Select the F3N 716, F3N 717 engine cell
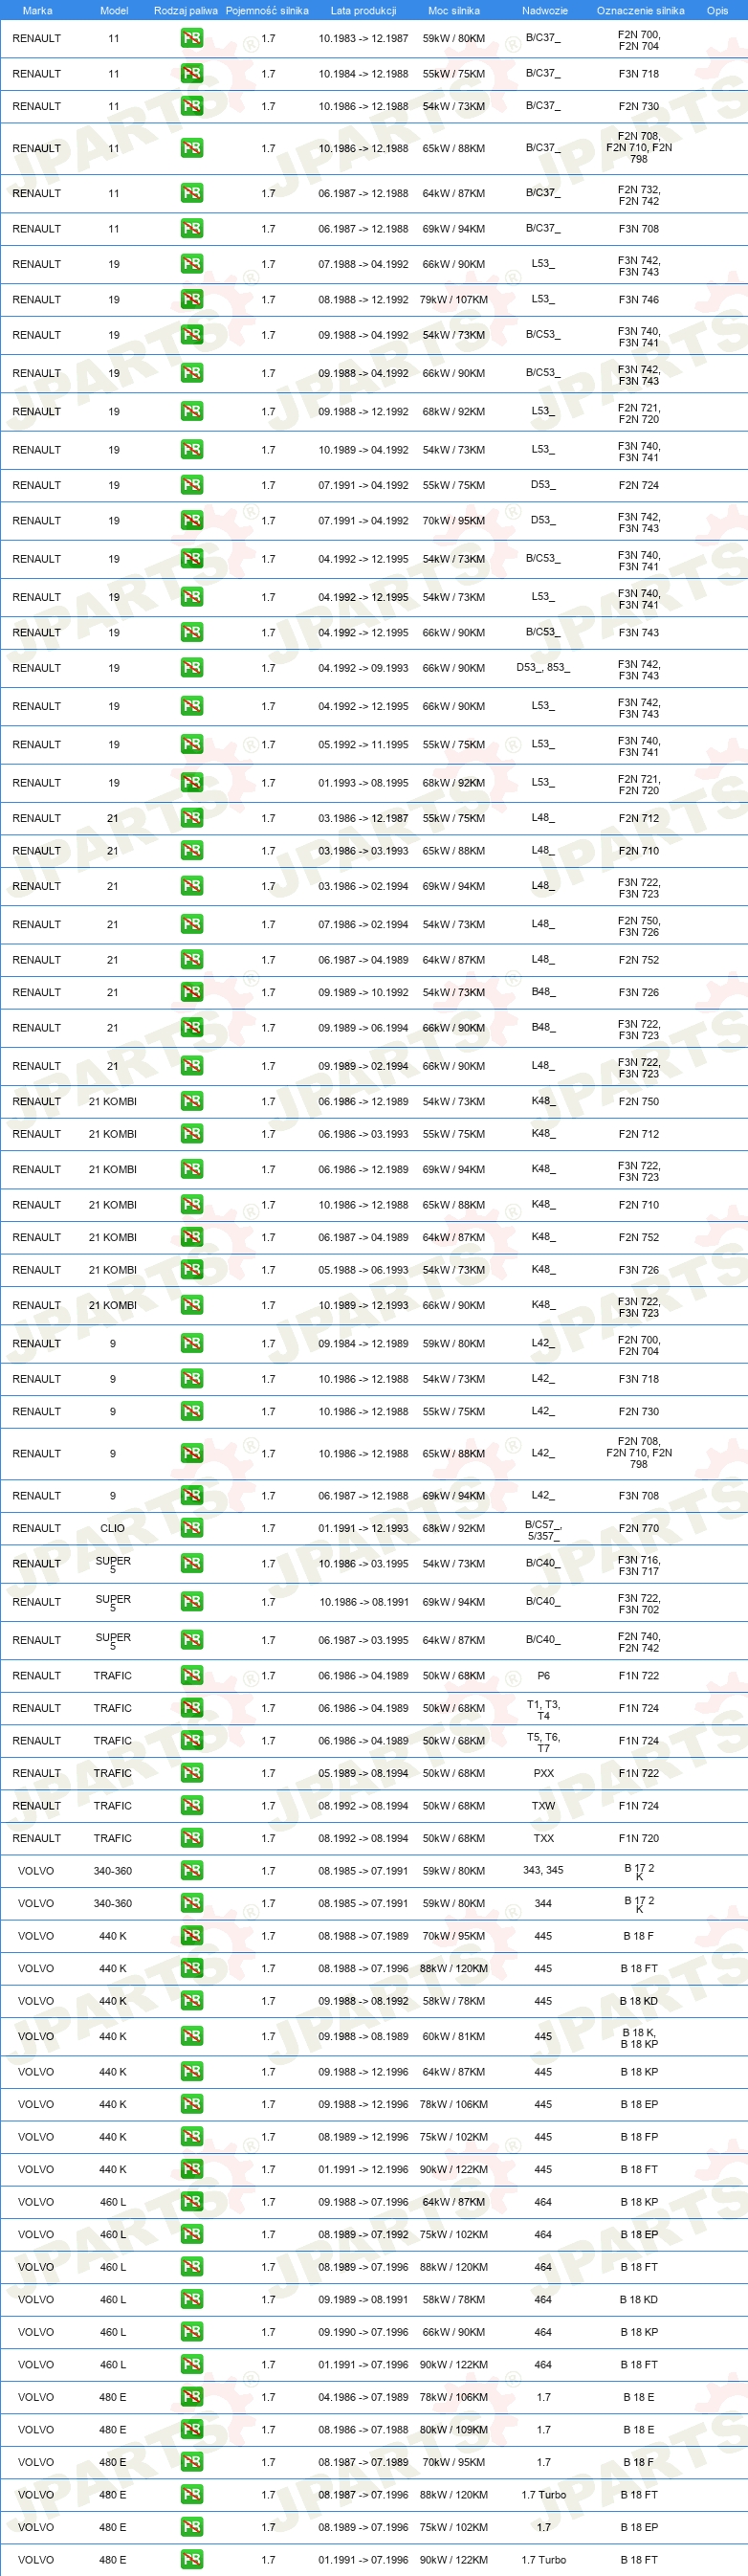The image size is (748, 2576). 638,1565
